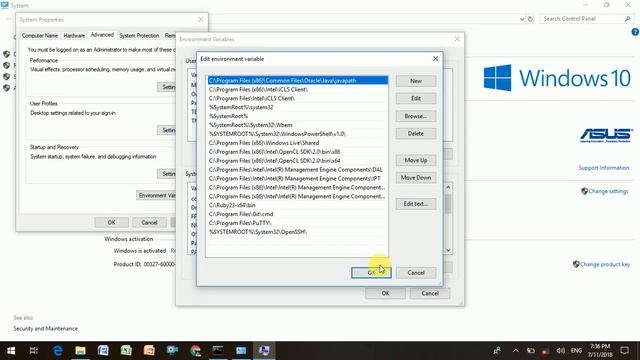Open the People icon in system tray
This screenshot has width=640, height=360.
point(497,351)
